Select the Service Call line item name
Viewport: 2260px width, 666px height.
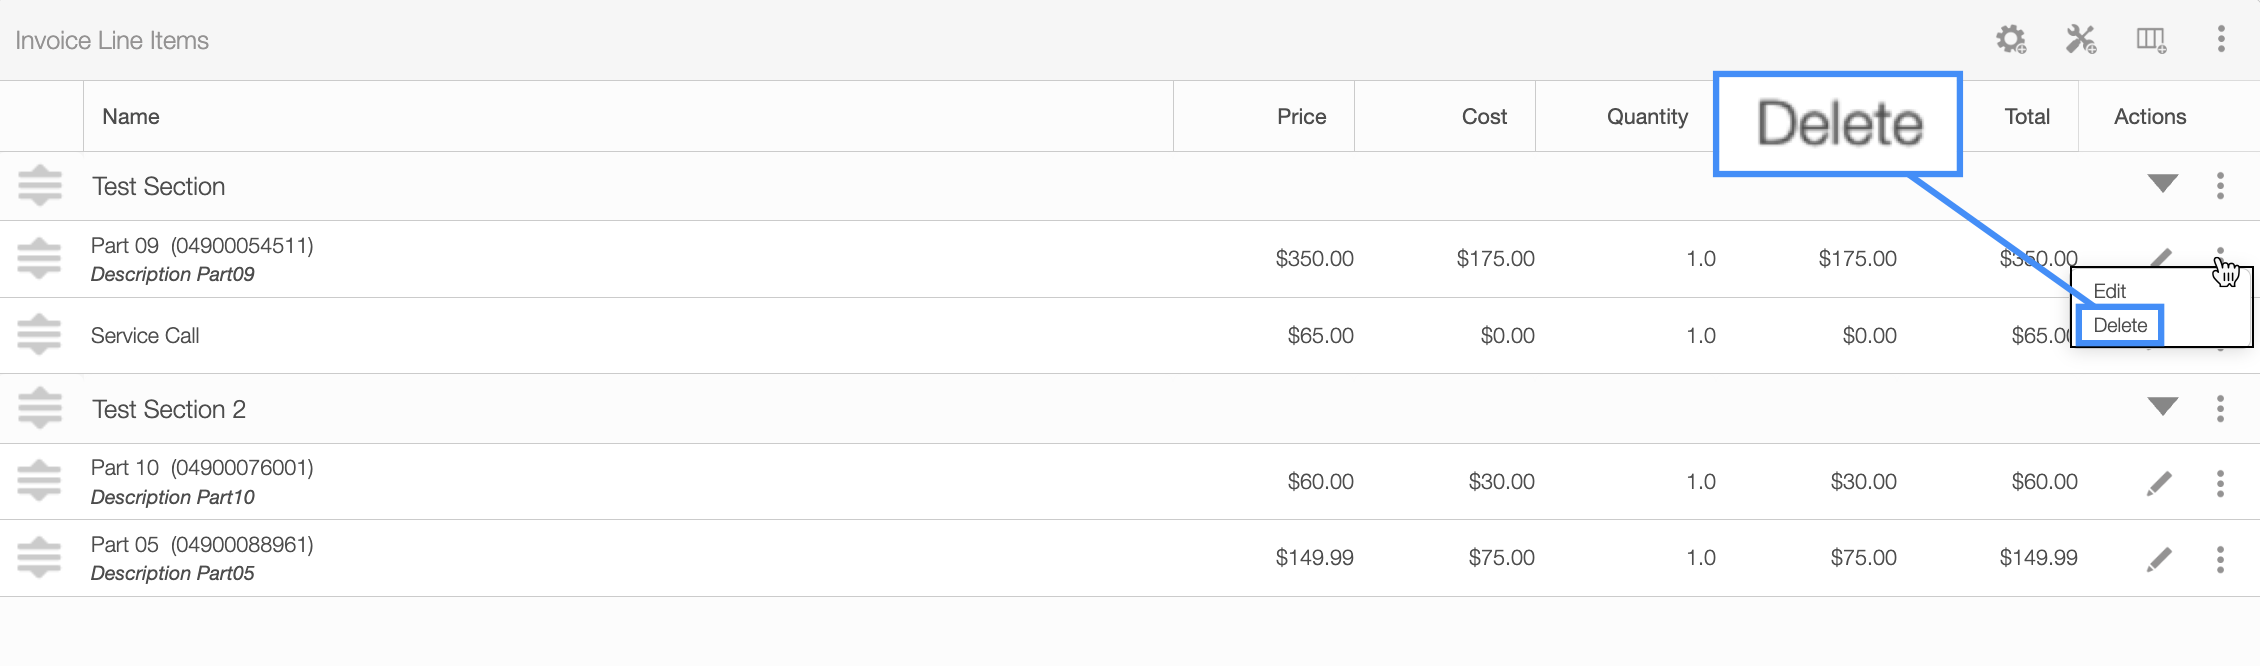click(145, 336)
